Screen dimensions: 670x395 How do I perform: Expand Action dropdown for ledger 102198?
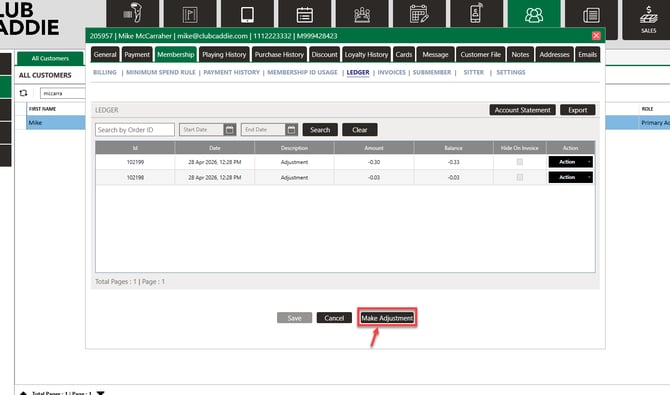[x=570, y=177]
